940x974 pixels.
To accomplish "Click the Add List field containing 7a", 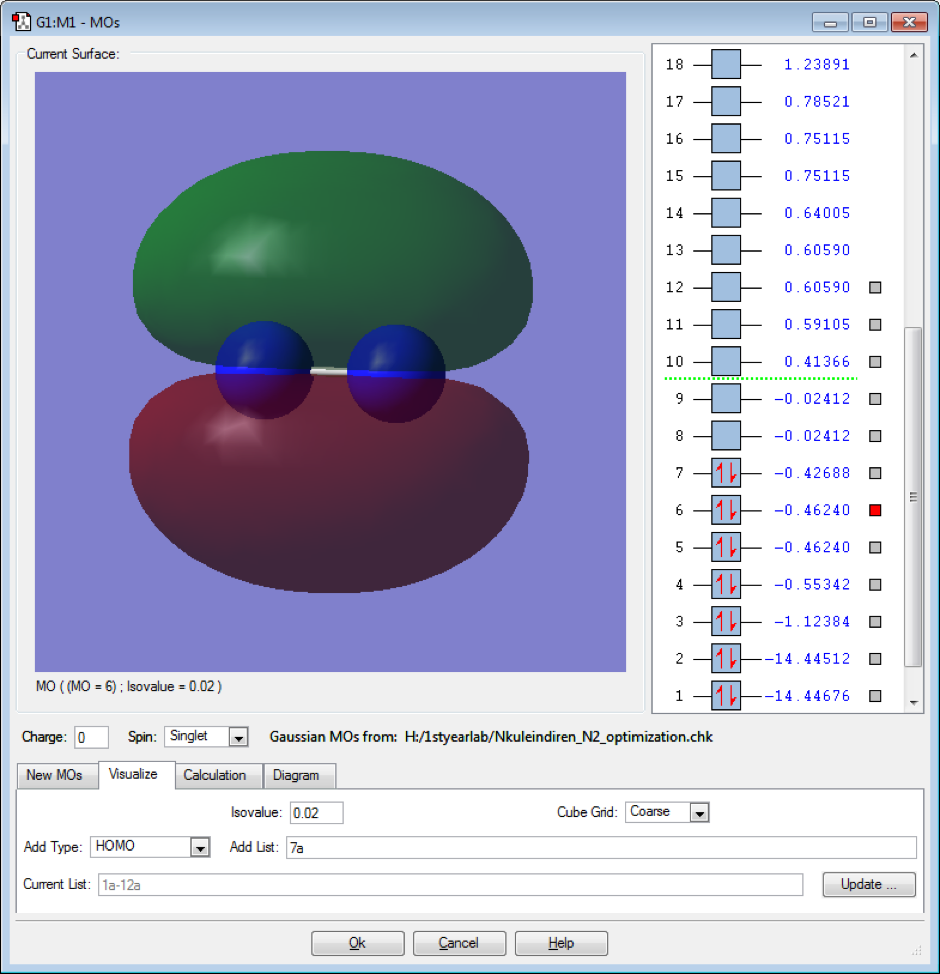I will point(601,847).
